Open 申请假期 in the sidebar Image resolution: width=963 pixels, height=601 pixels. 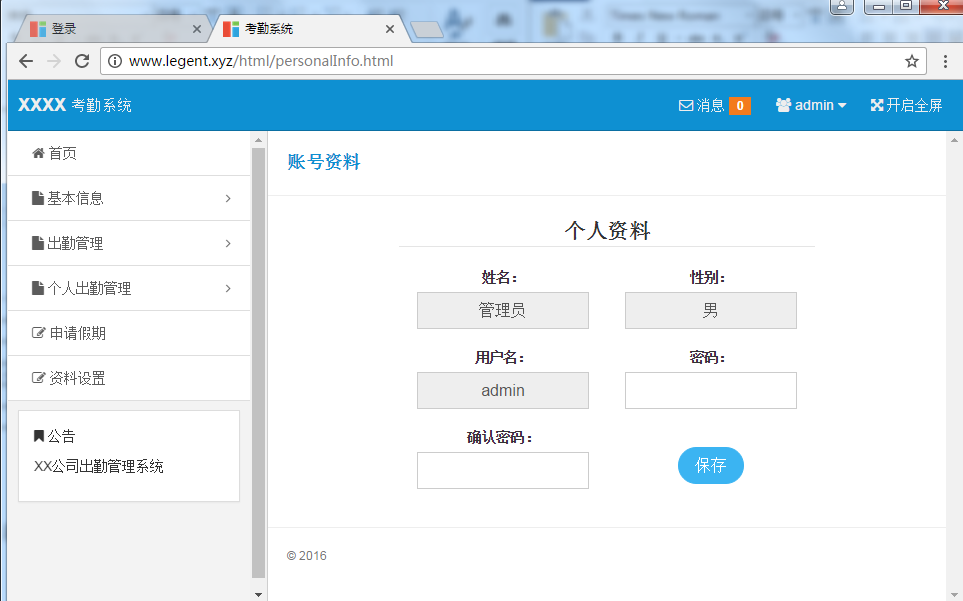[x=129, y=333]
